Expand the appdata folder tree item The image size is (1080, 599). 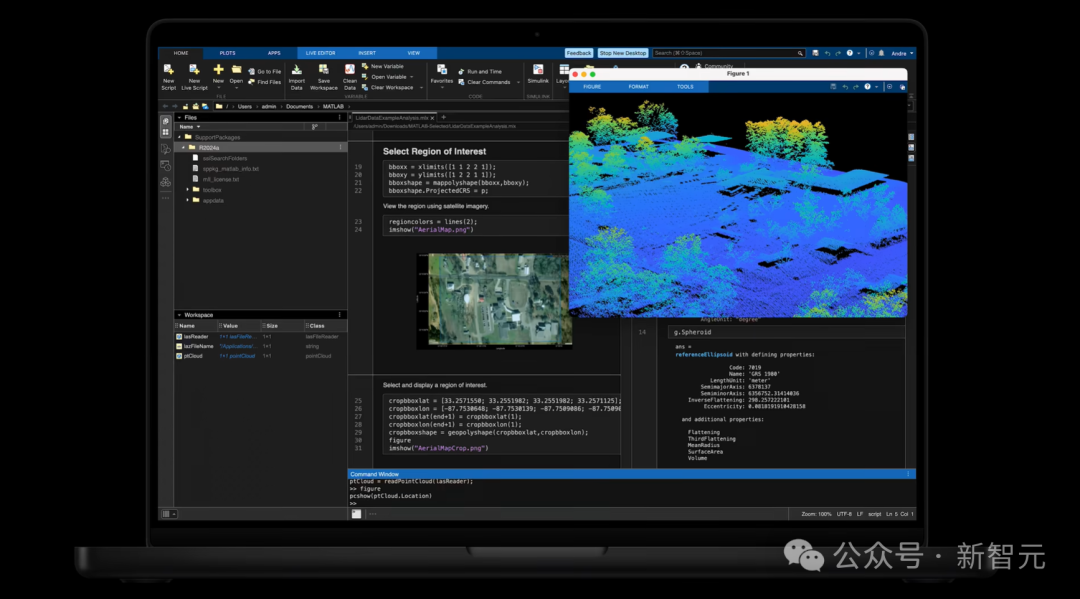tap(187, 200)
